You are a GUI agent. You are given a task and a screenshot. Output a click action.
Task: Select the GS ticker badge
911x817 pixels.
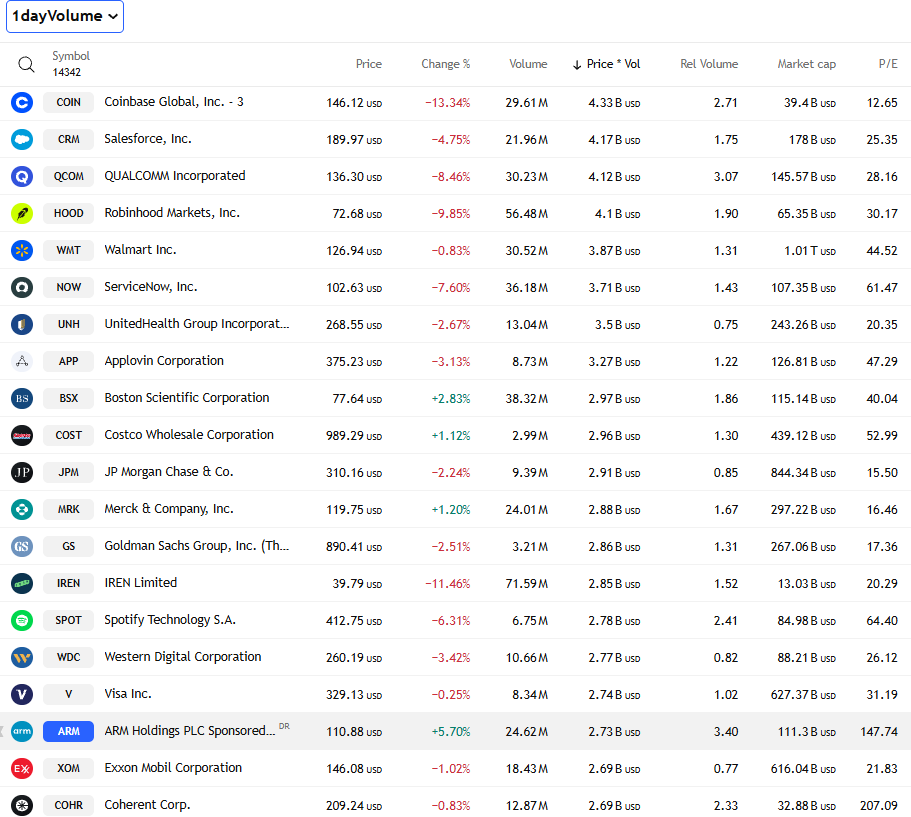coord(69,546)
